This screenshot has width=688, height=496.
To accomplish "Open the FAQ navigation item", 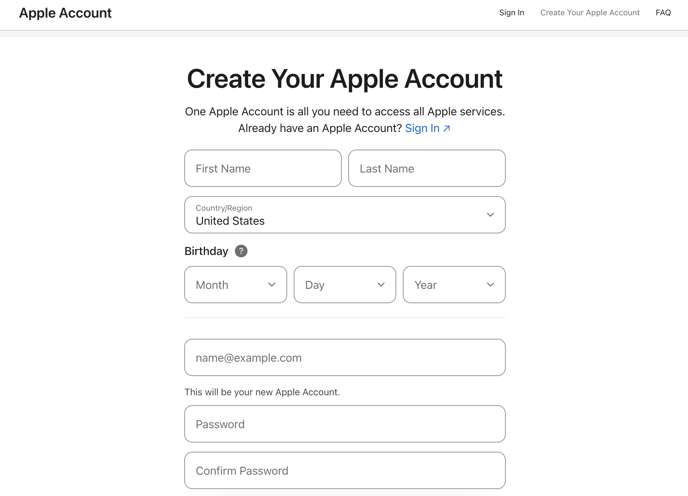I will [663, 13].
